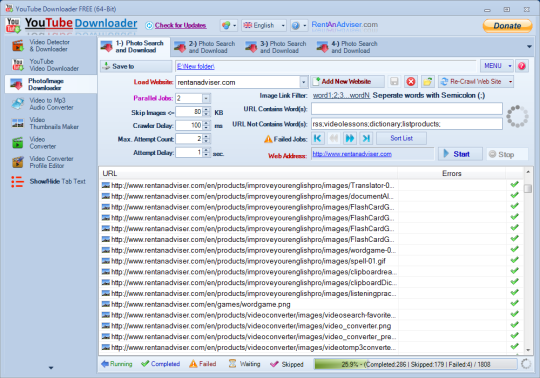Click the open folder icon beside delete

(427, 82)
